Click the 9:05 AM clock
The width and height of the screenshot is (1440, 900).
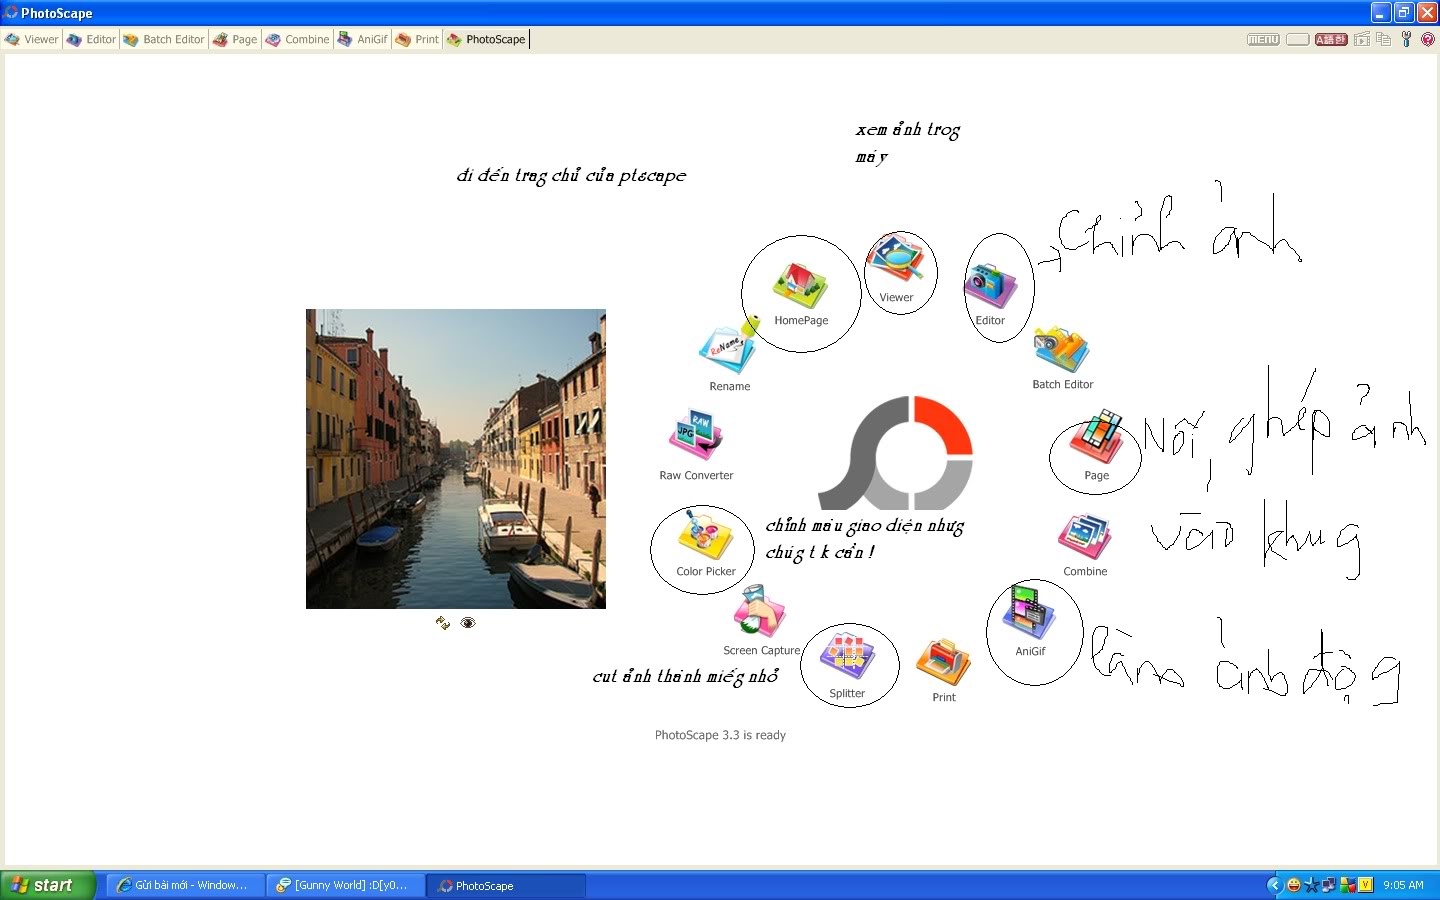click(1403, 885)
